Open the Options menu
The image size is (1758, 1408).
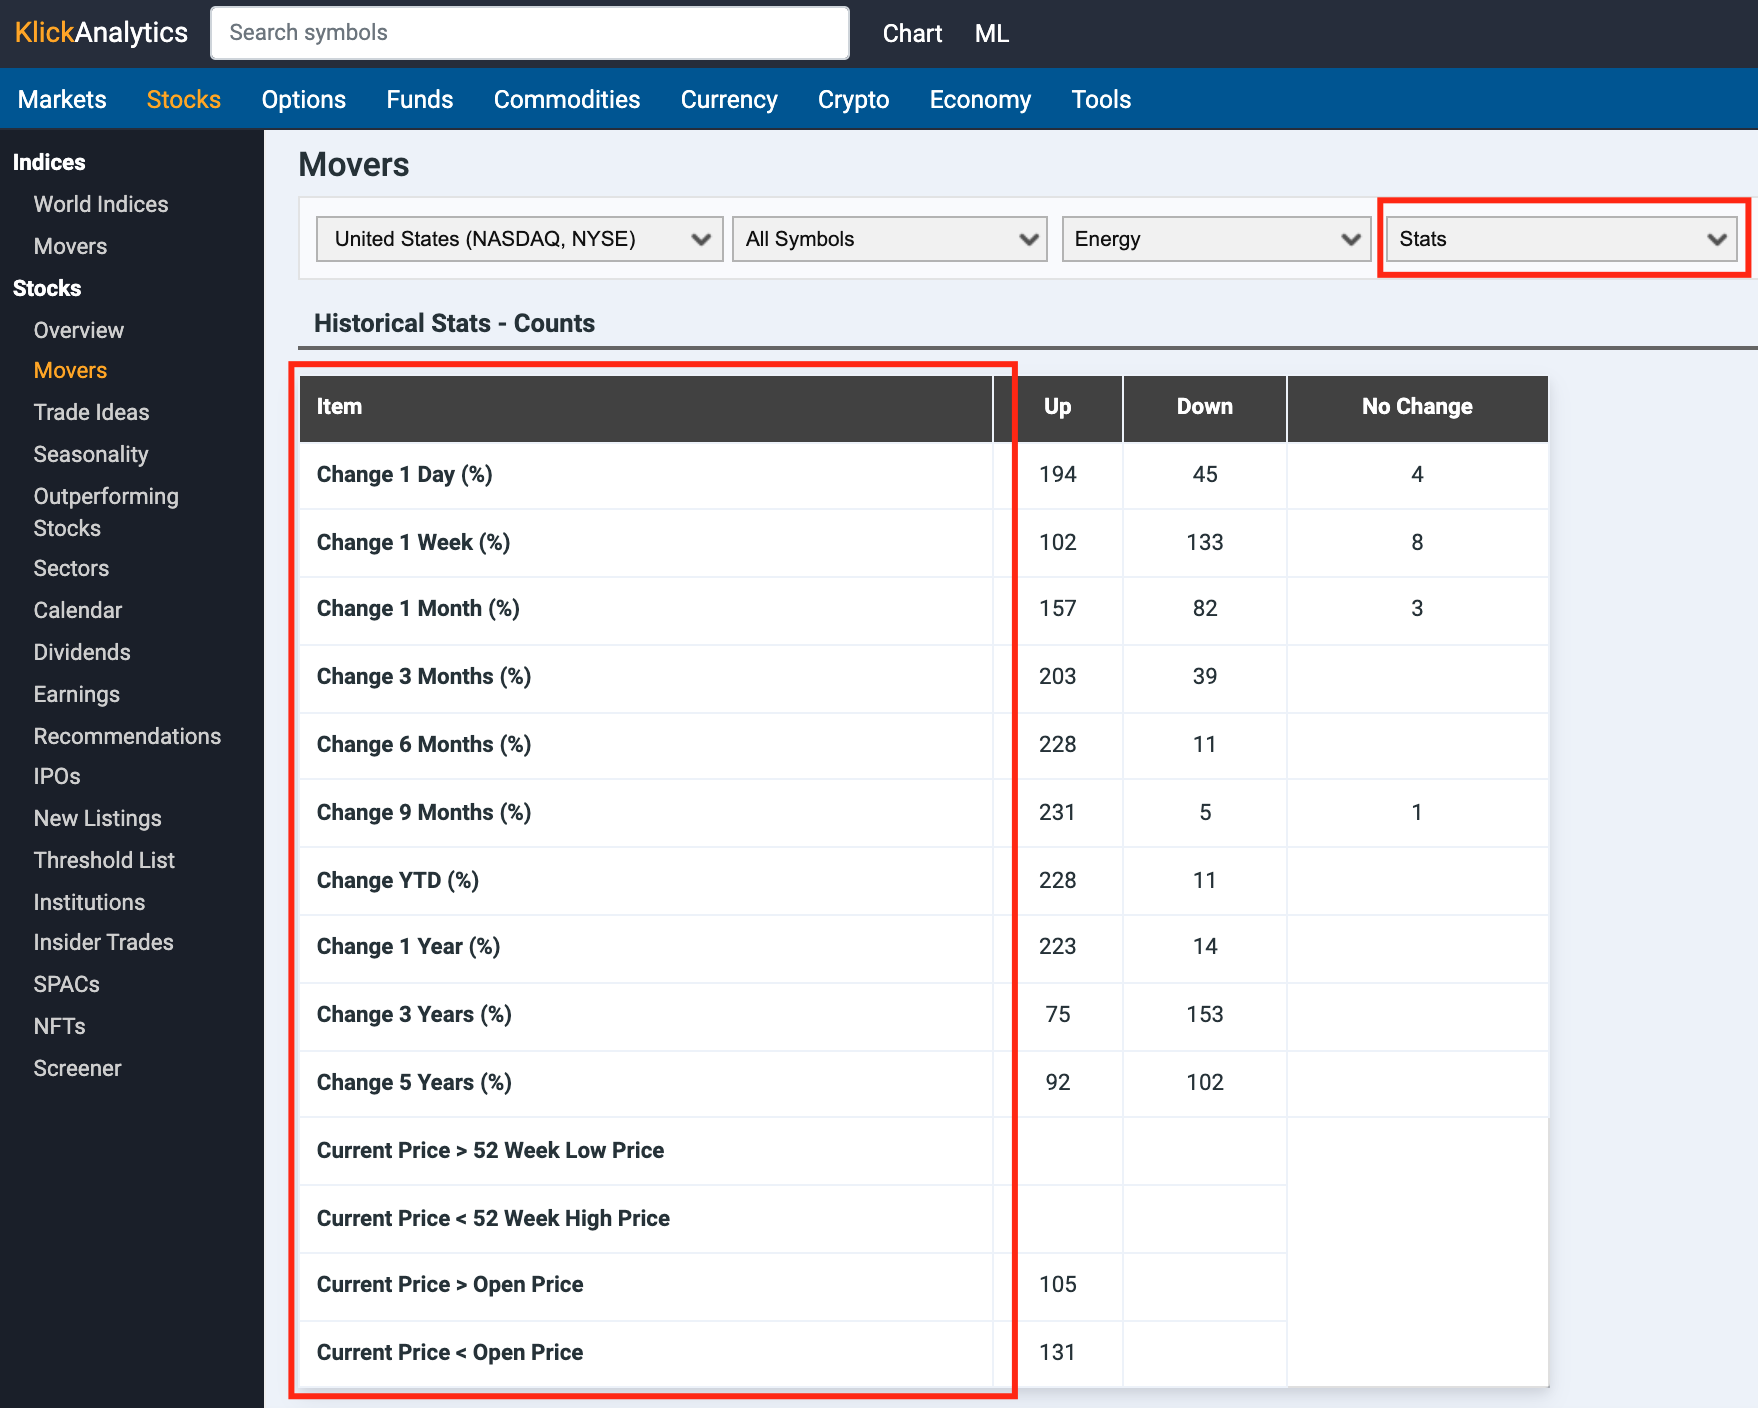pos(304,99)
